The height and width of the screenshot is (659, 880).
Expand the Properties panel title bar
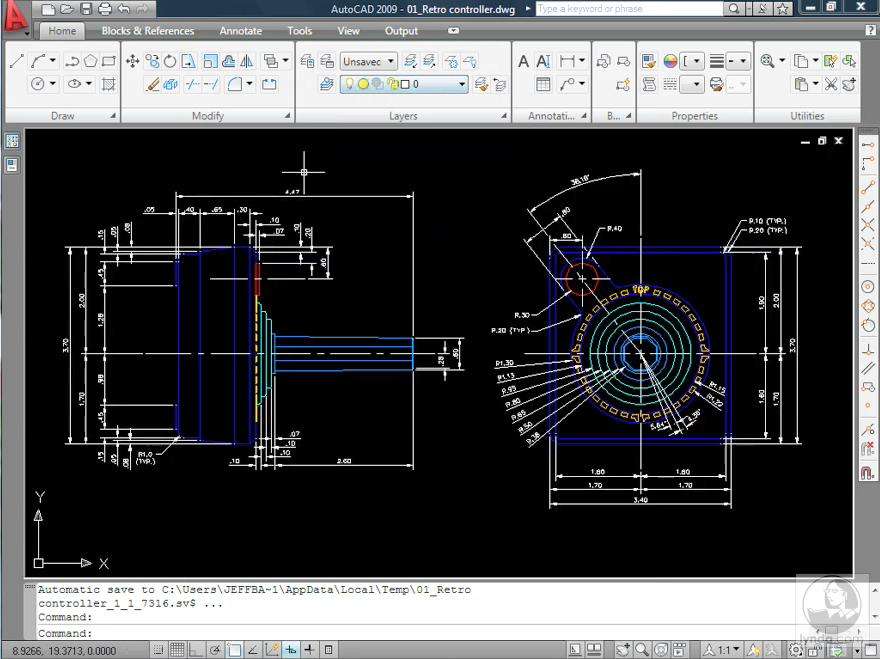tap(694, 116)
